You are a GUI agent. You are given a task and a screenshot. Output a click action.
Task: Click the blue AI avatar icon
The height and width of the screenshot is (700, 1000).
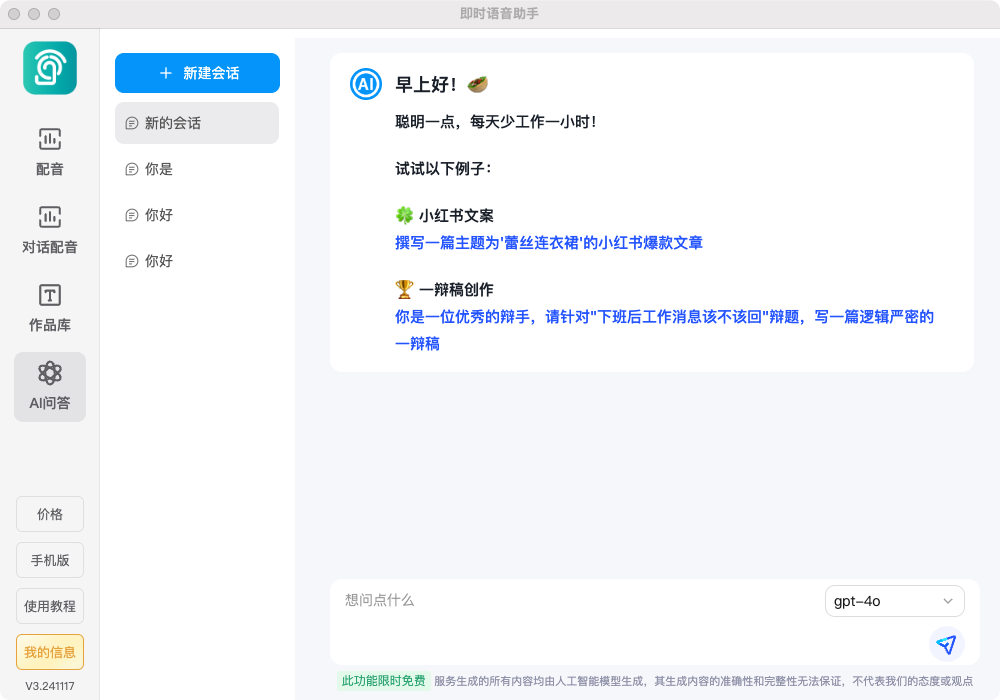tap(365, 85)
